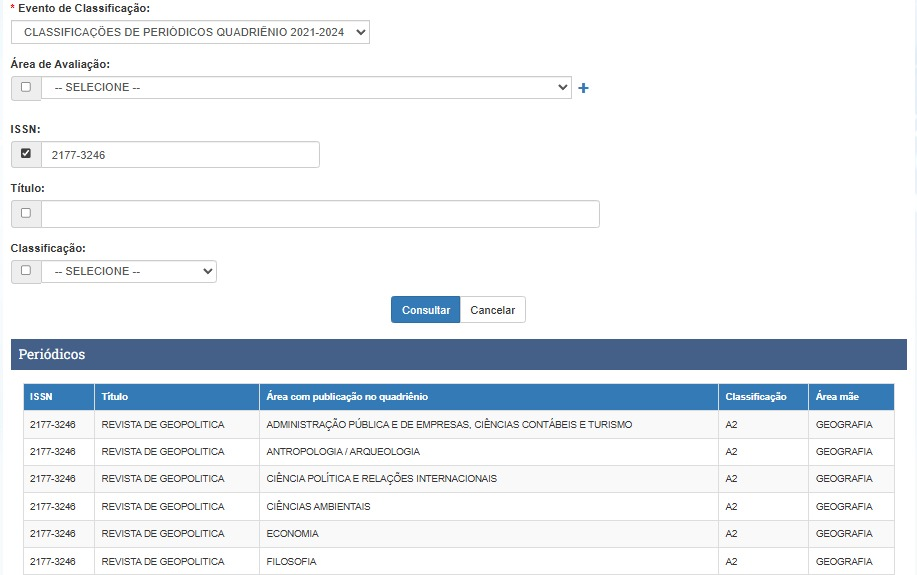Click the Periódicos panel heading

[x=52, y=355]
